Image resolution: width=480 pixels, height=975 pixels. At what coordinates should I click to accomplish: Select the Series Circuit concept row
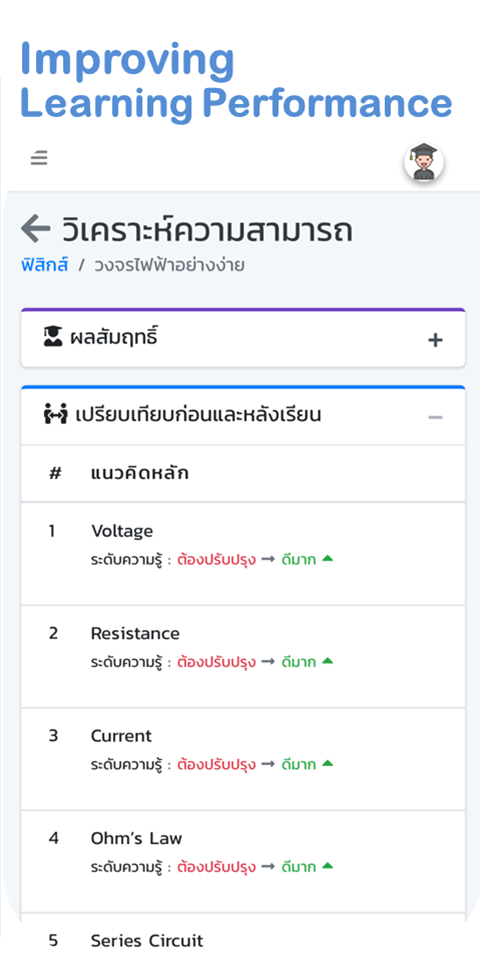click(x=243, y=942)
